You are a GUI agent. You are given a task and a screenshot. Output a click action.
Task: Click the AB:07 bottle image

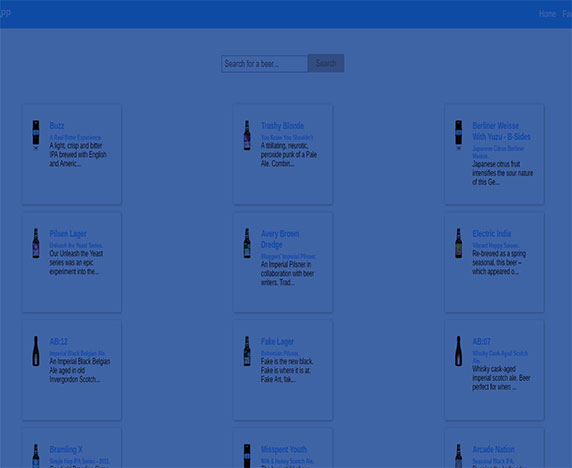click(x=459, y=351)
